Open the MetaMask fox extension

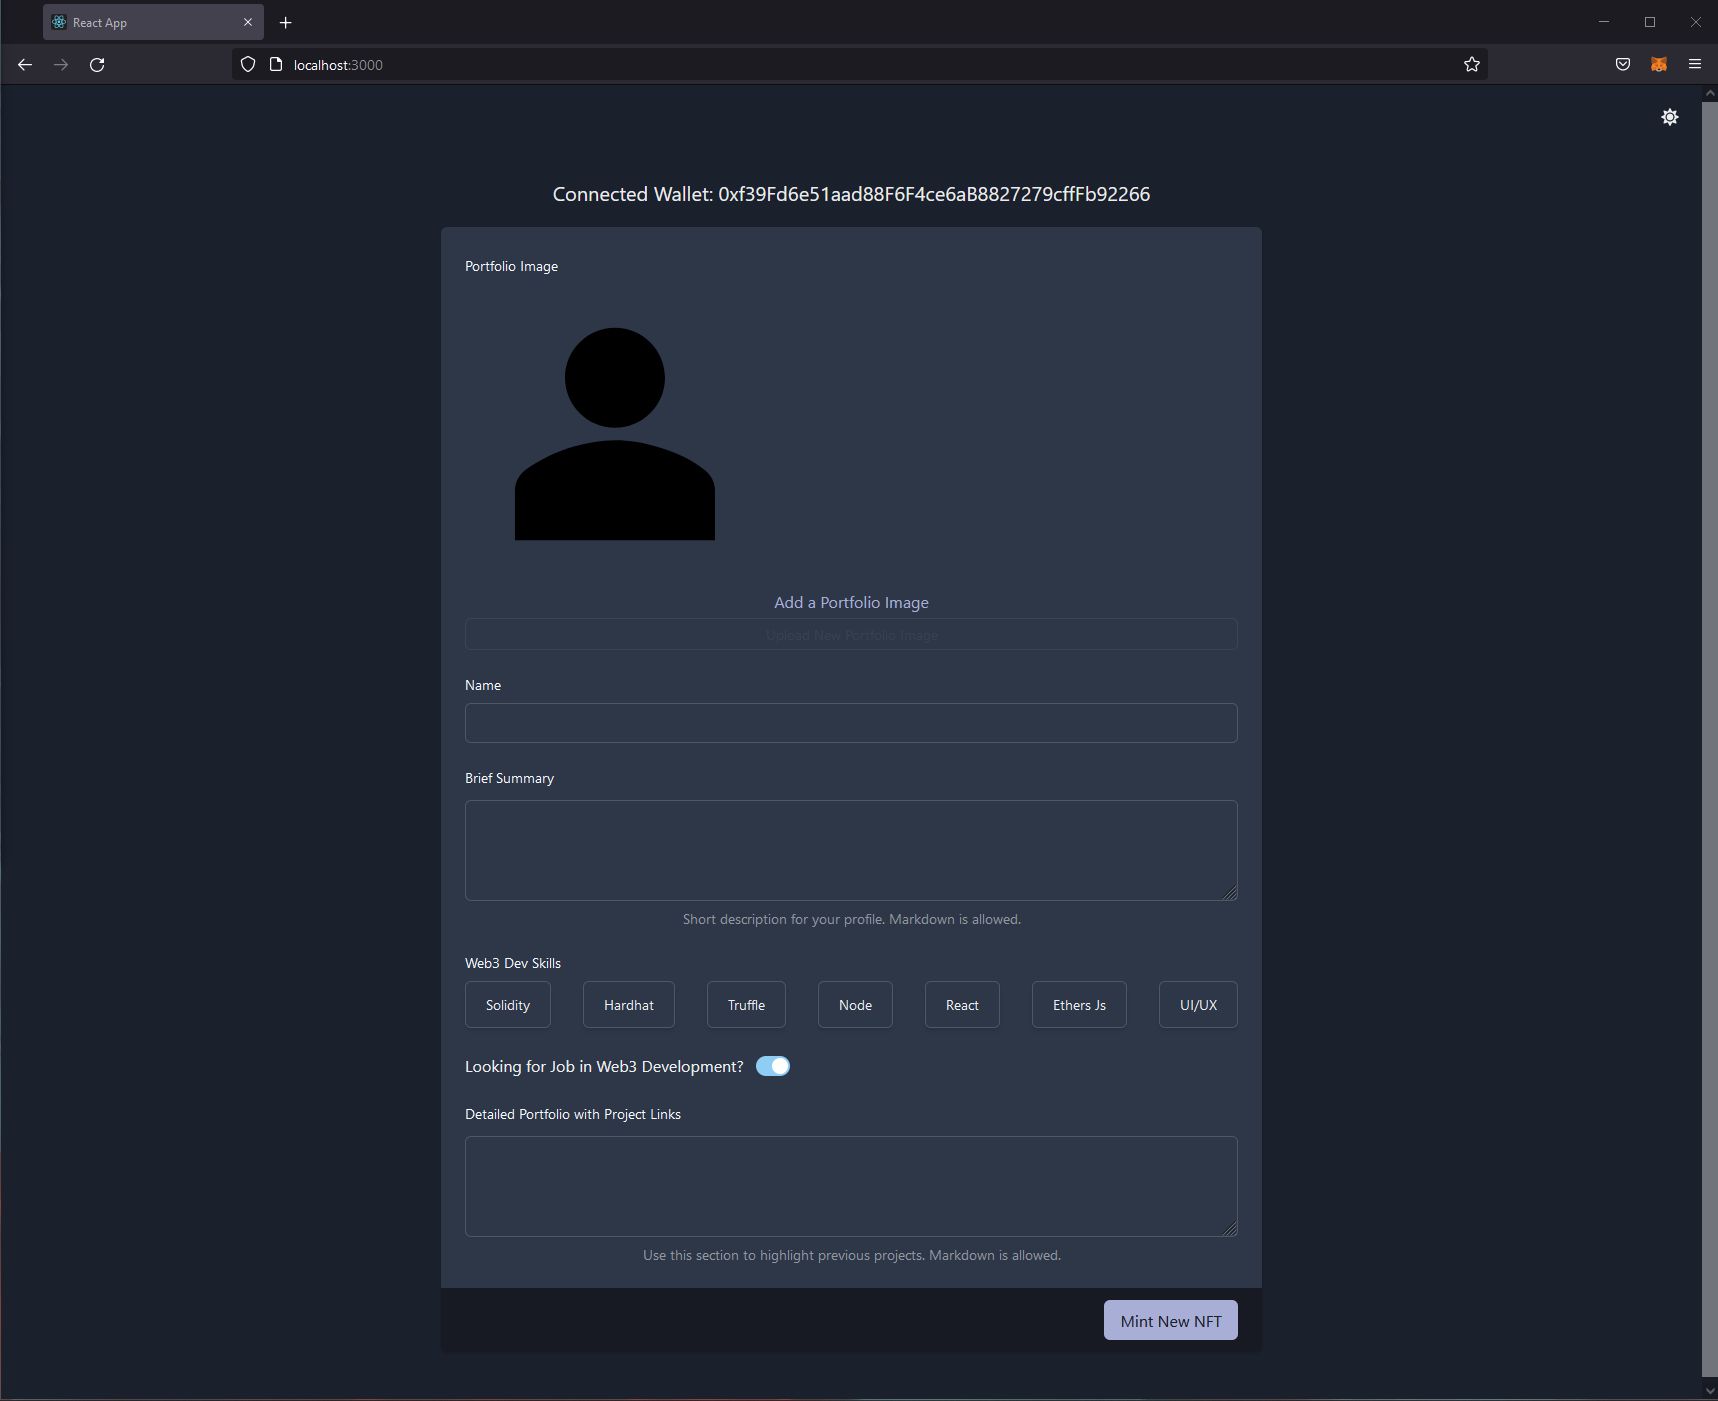coord(1658,65)
